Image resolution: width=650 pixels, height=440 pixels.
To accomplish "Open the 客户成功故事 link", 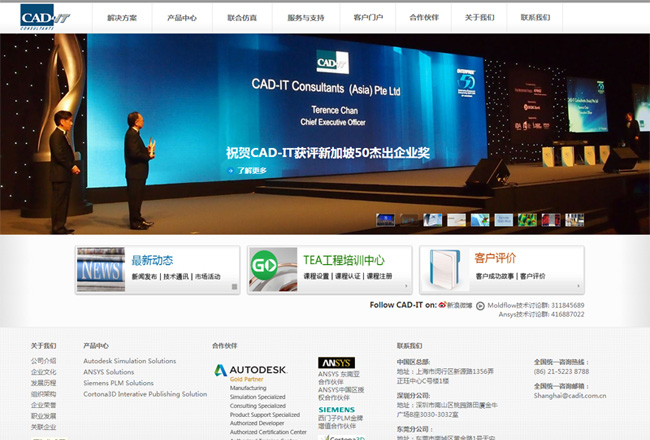I will click(x=495, y=276).
